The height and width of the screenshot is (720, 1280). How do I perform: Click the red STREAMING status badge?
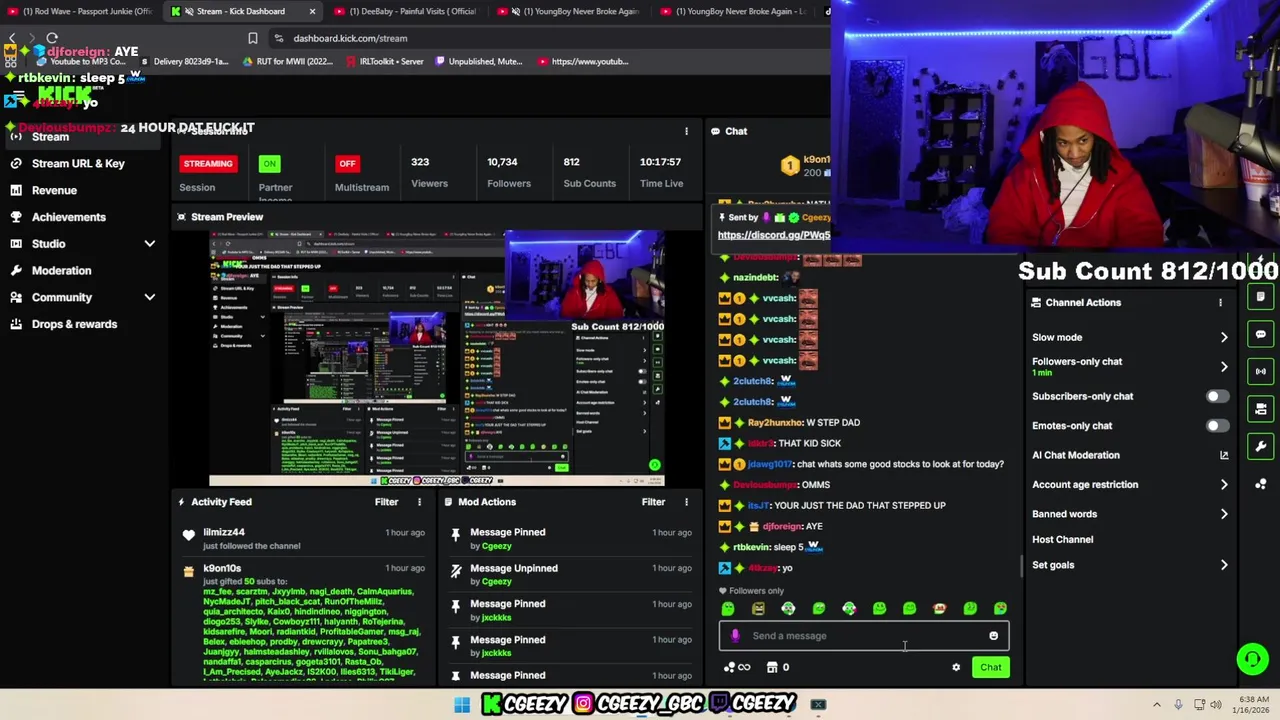pos(208,164)
